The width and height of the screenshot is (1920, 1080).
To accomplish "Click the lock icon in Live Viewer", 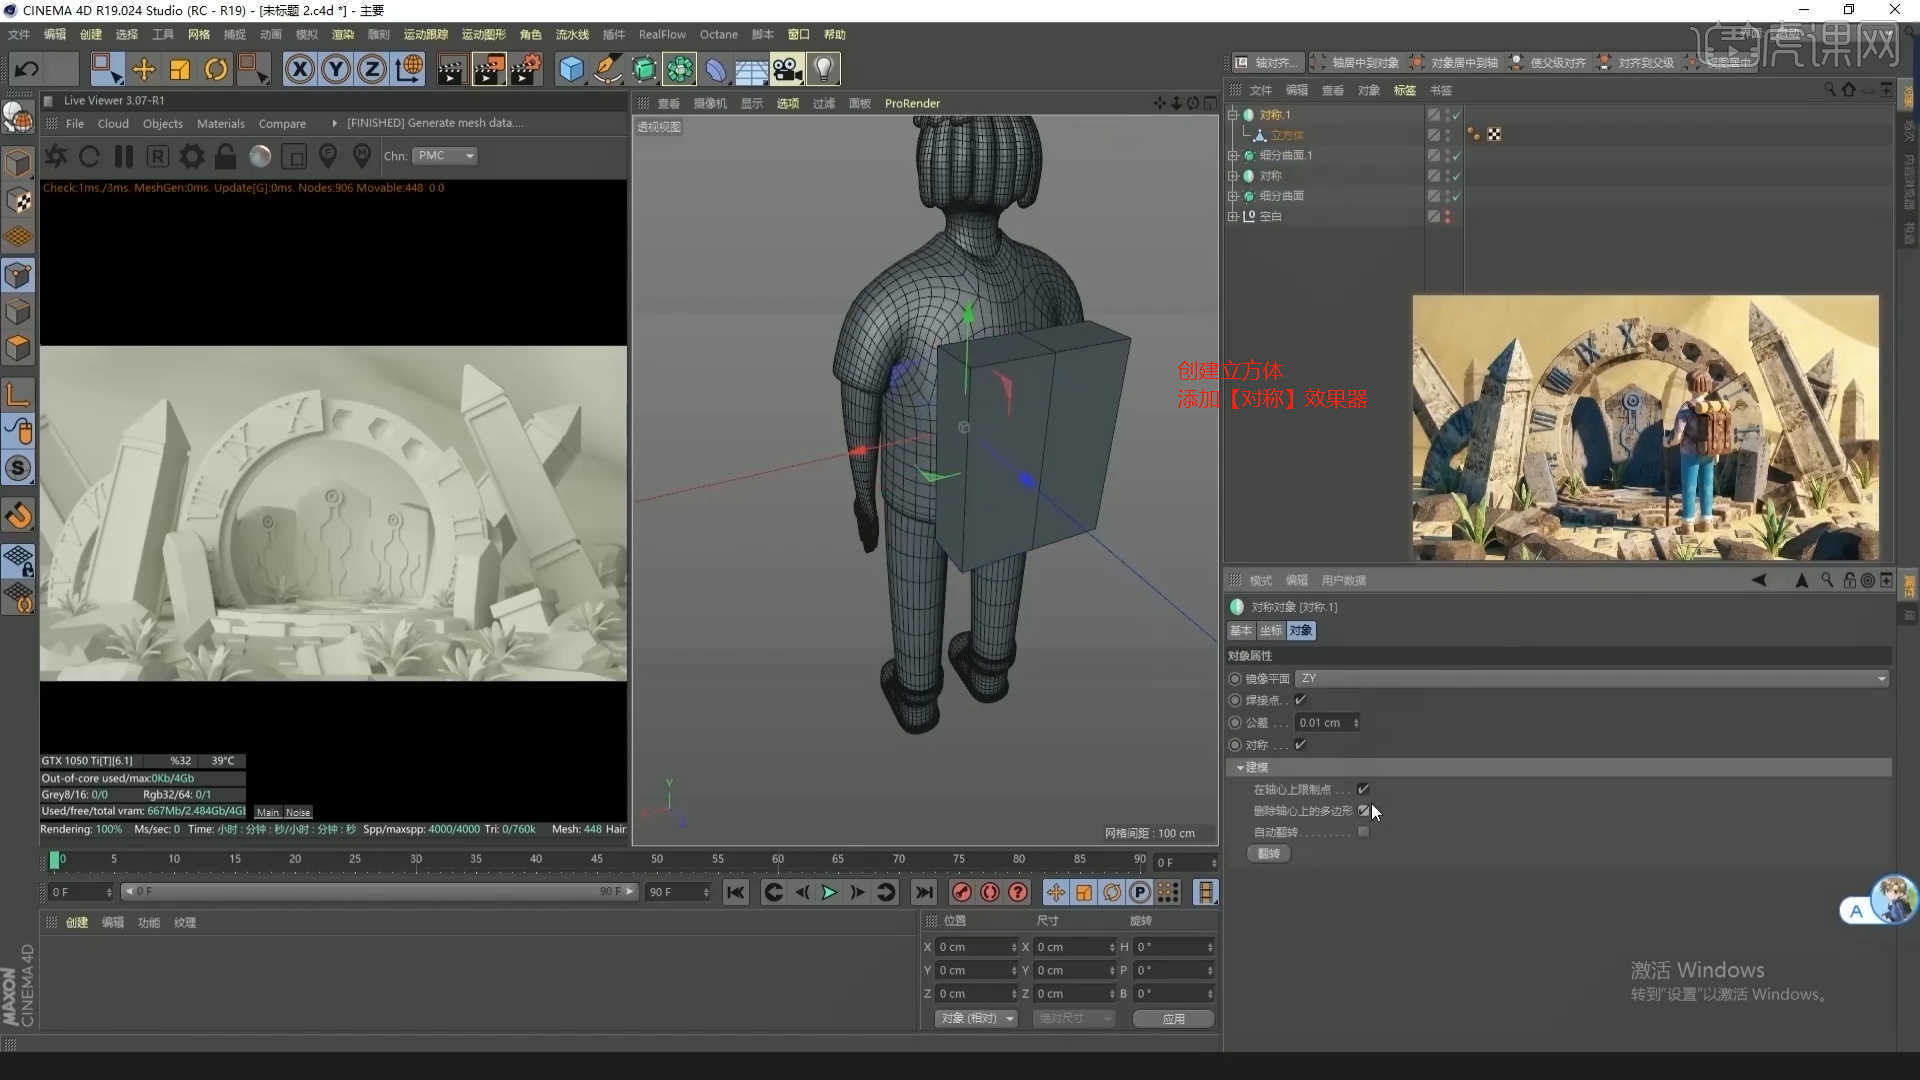I will click(226, 157).
